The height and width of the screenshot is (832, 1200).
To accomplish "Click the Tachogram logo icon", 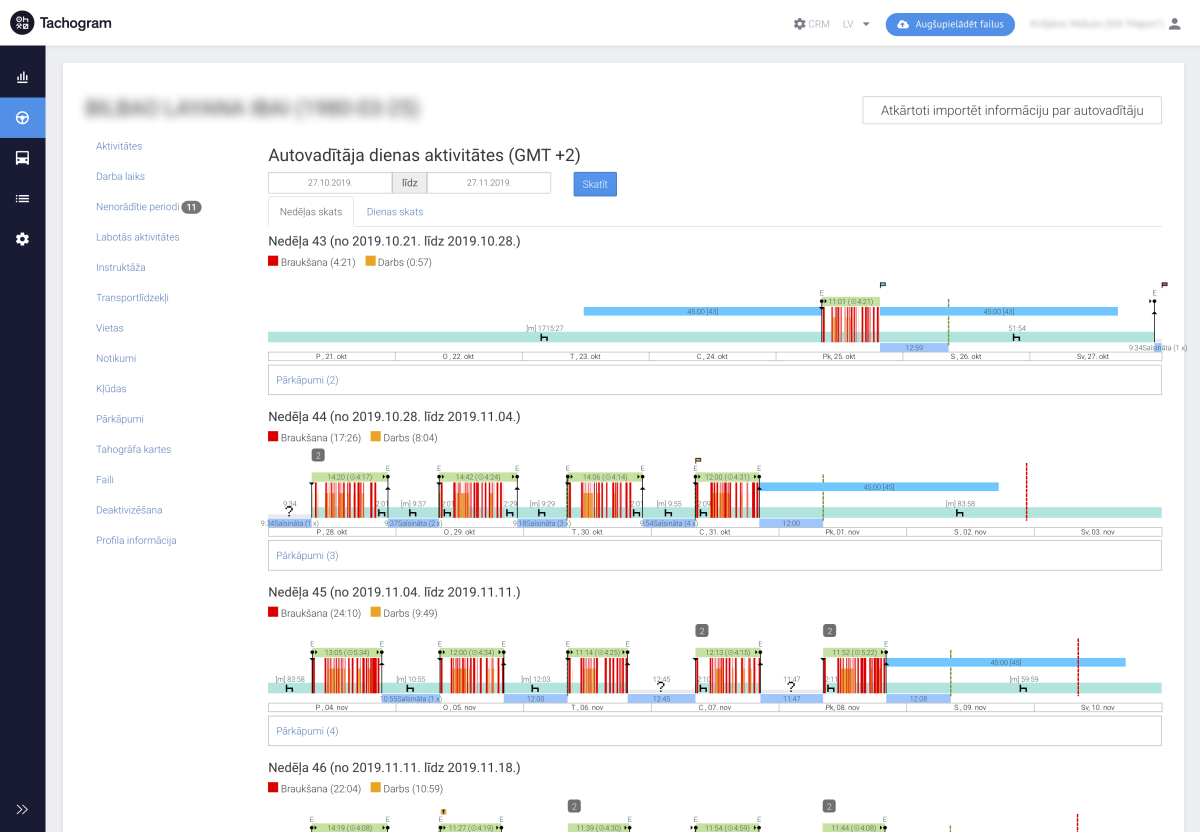I will [22, 23].
